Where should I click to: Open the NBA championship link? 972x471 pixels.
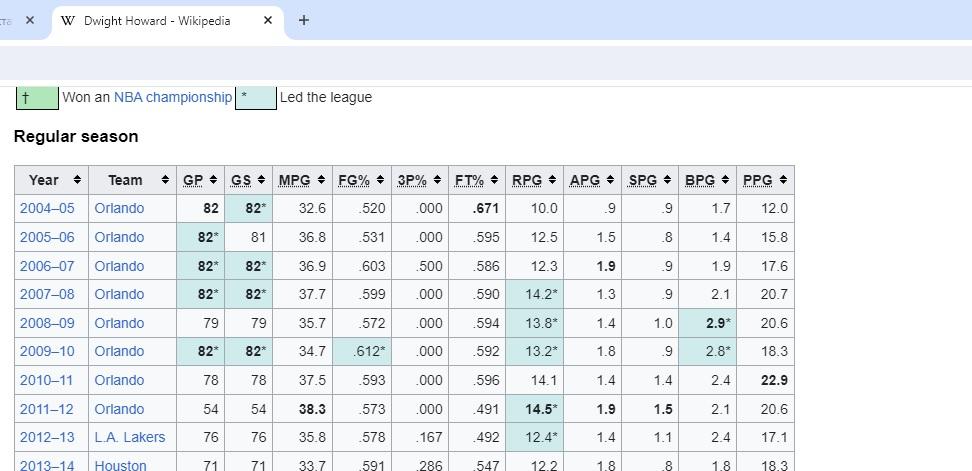173,97
